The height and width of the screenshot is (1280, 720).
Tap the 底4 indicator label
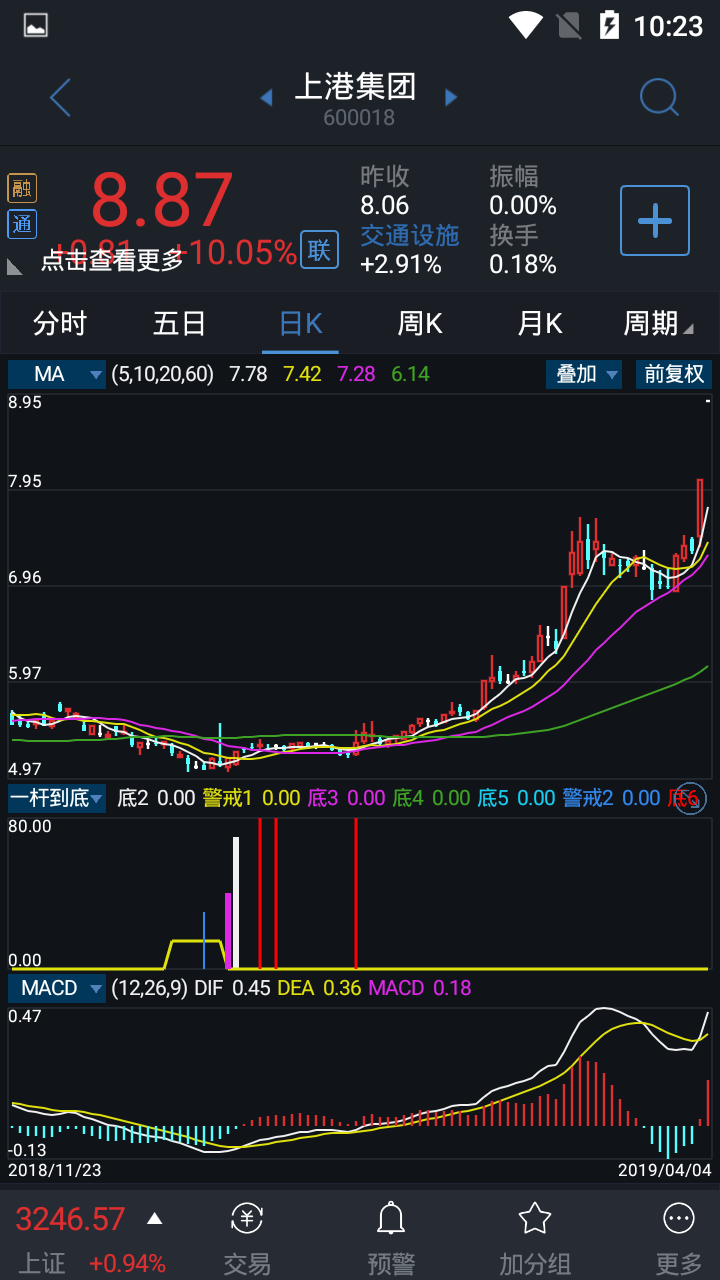pos(408,798)
